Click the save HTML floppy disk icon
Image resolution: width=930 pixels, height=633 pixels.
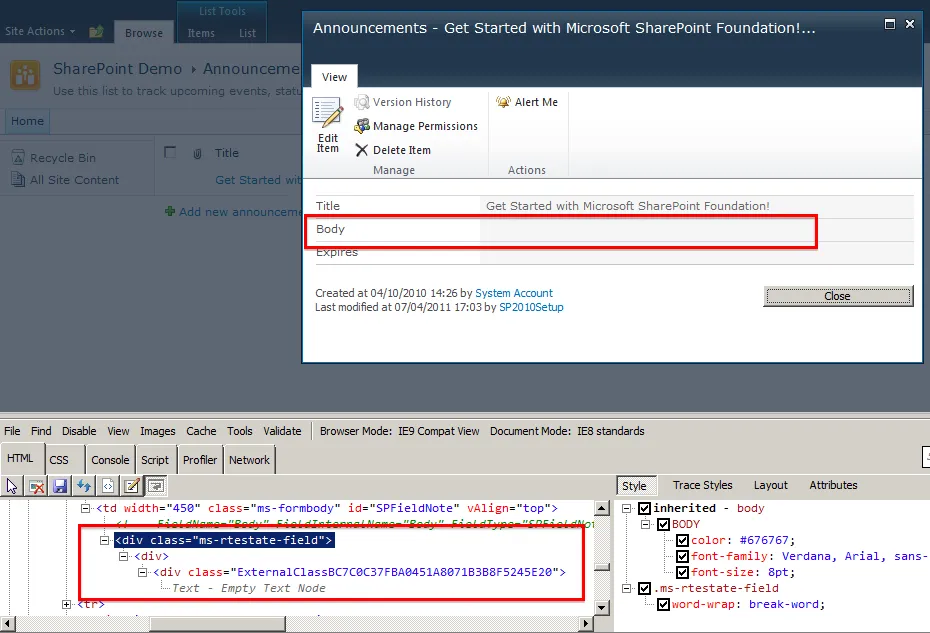coord(60,486)
